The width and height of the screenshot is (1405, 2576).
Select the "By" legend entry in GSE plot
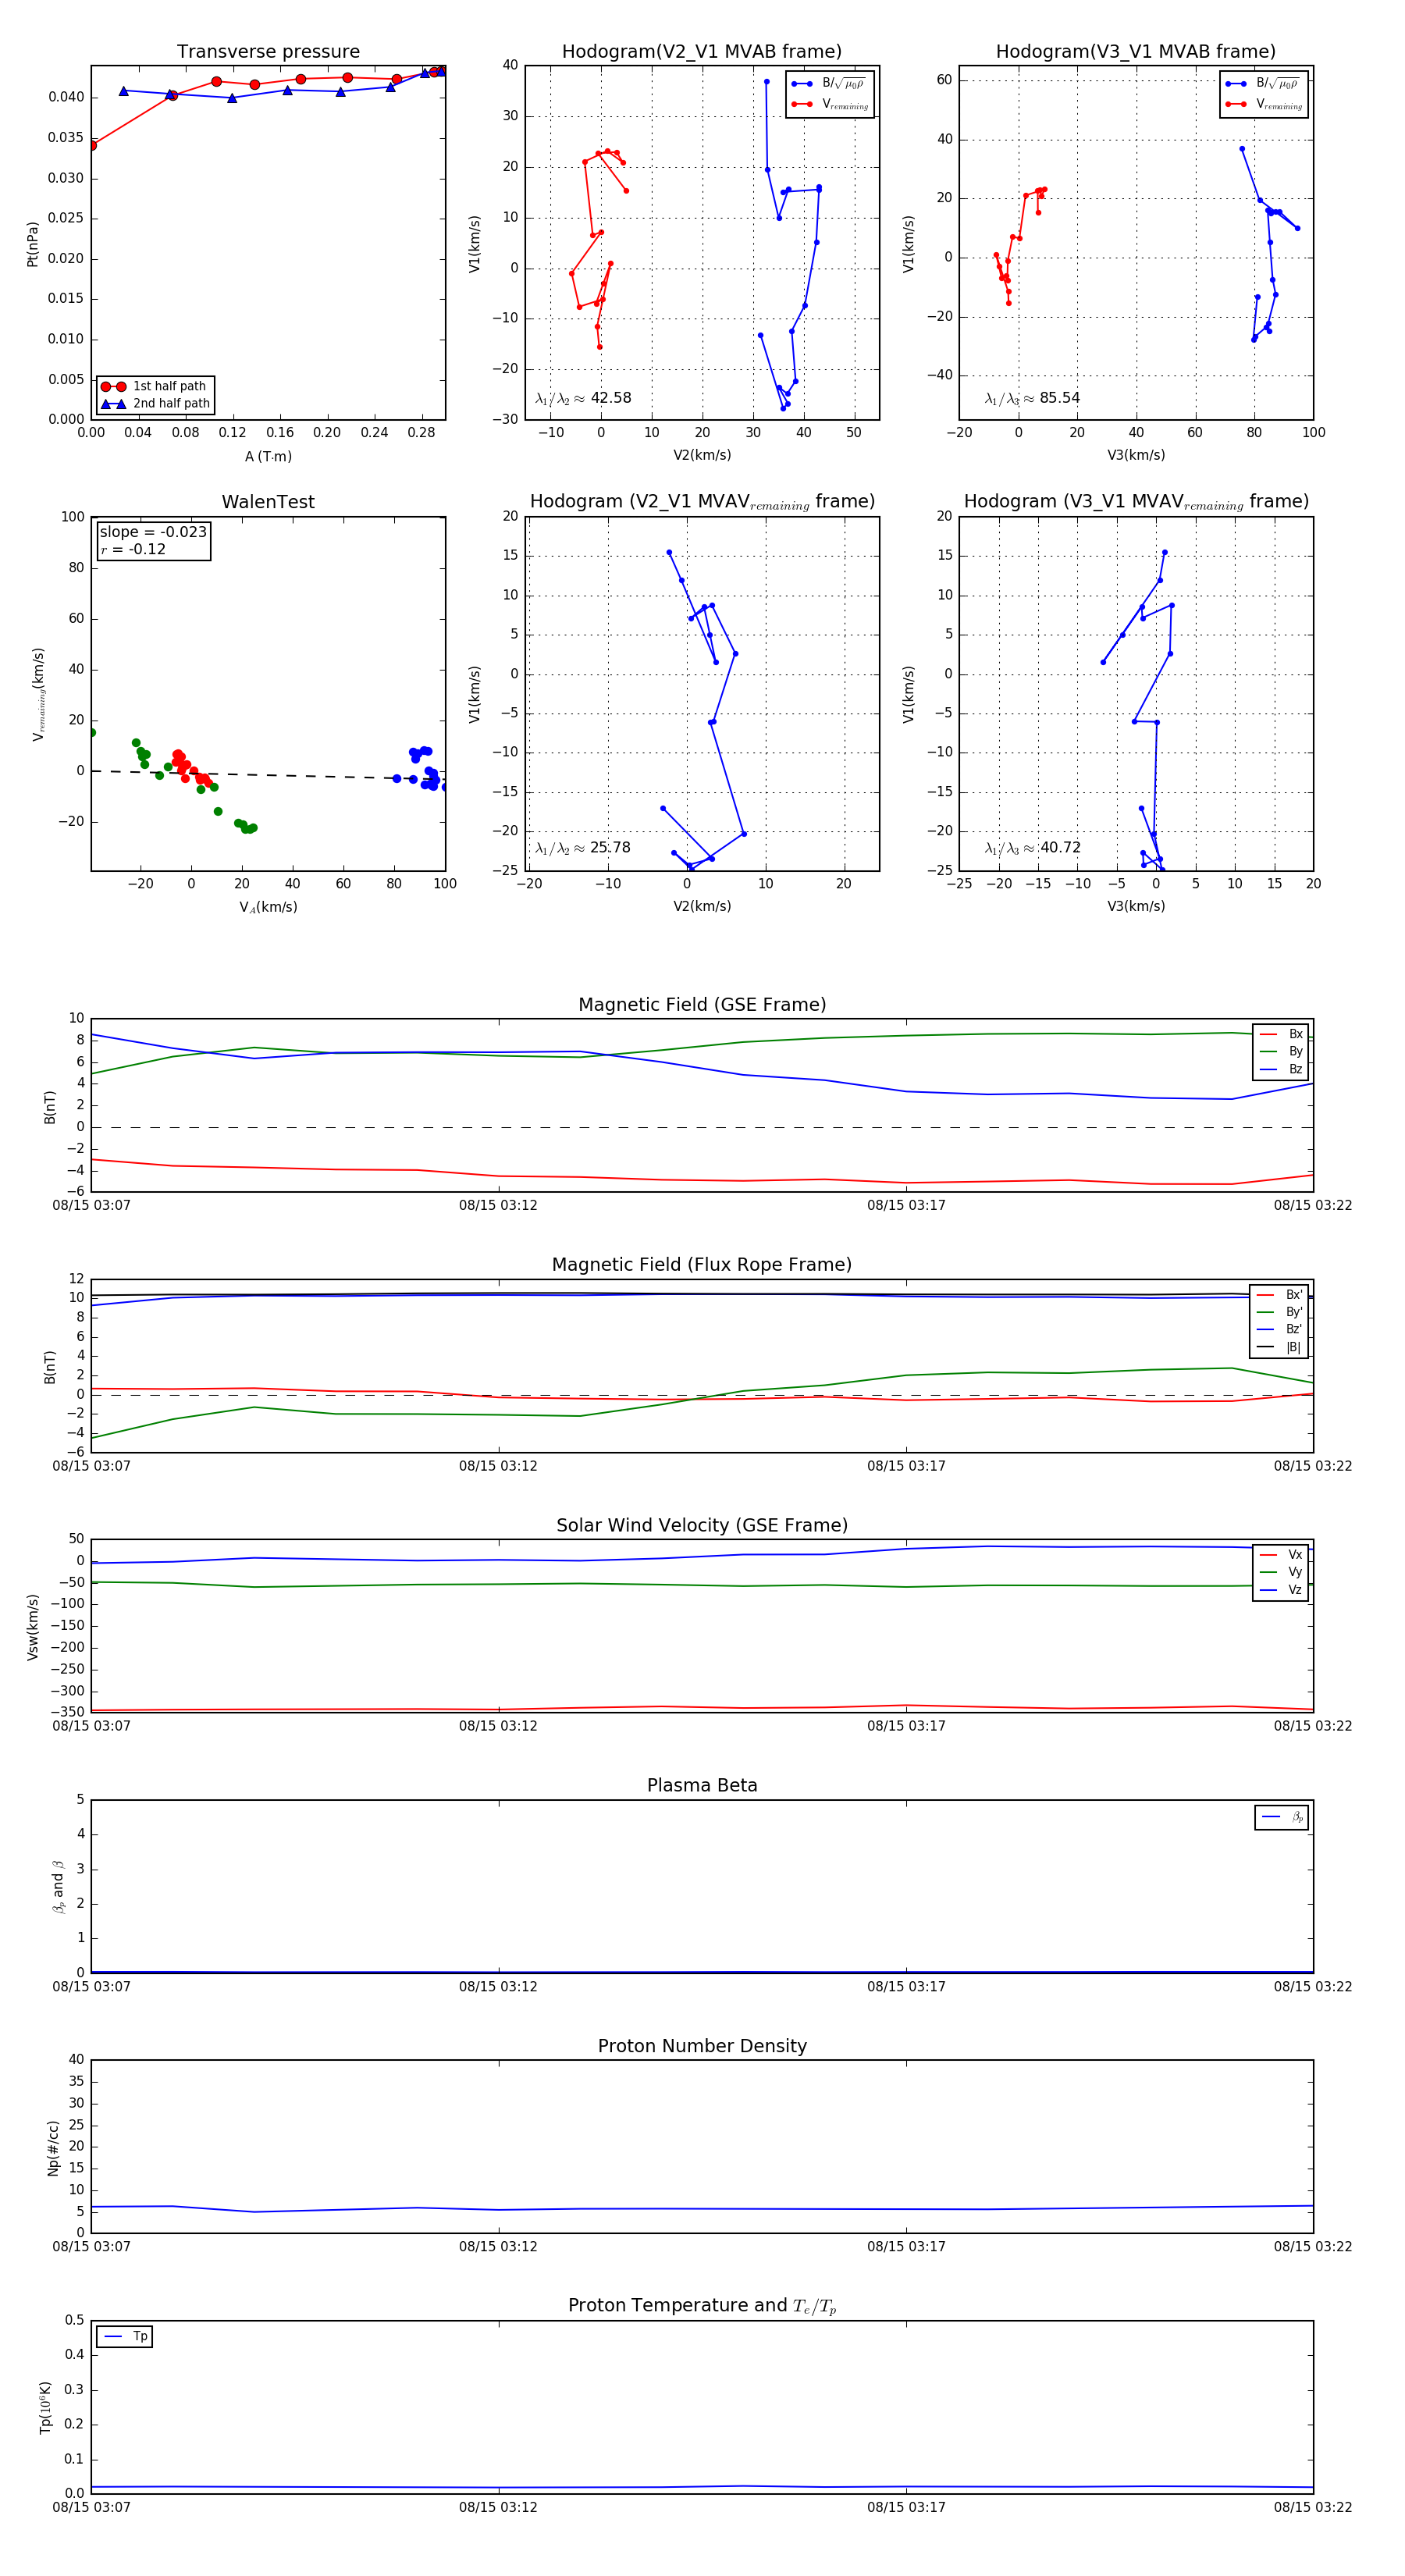tap(1281, 1051)
